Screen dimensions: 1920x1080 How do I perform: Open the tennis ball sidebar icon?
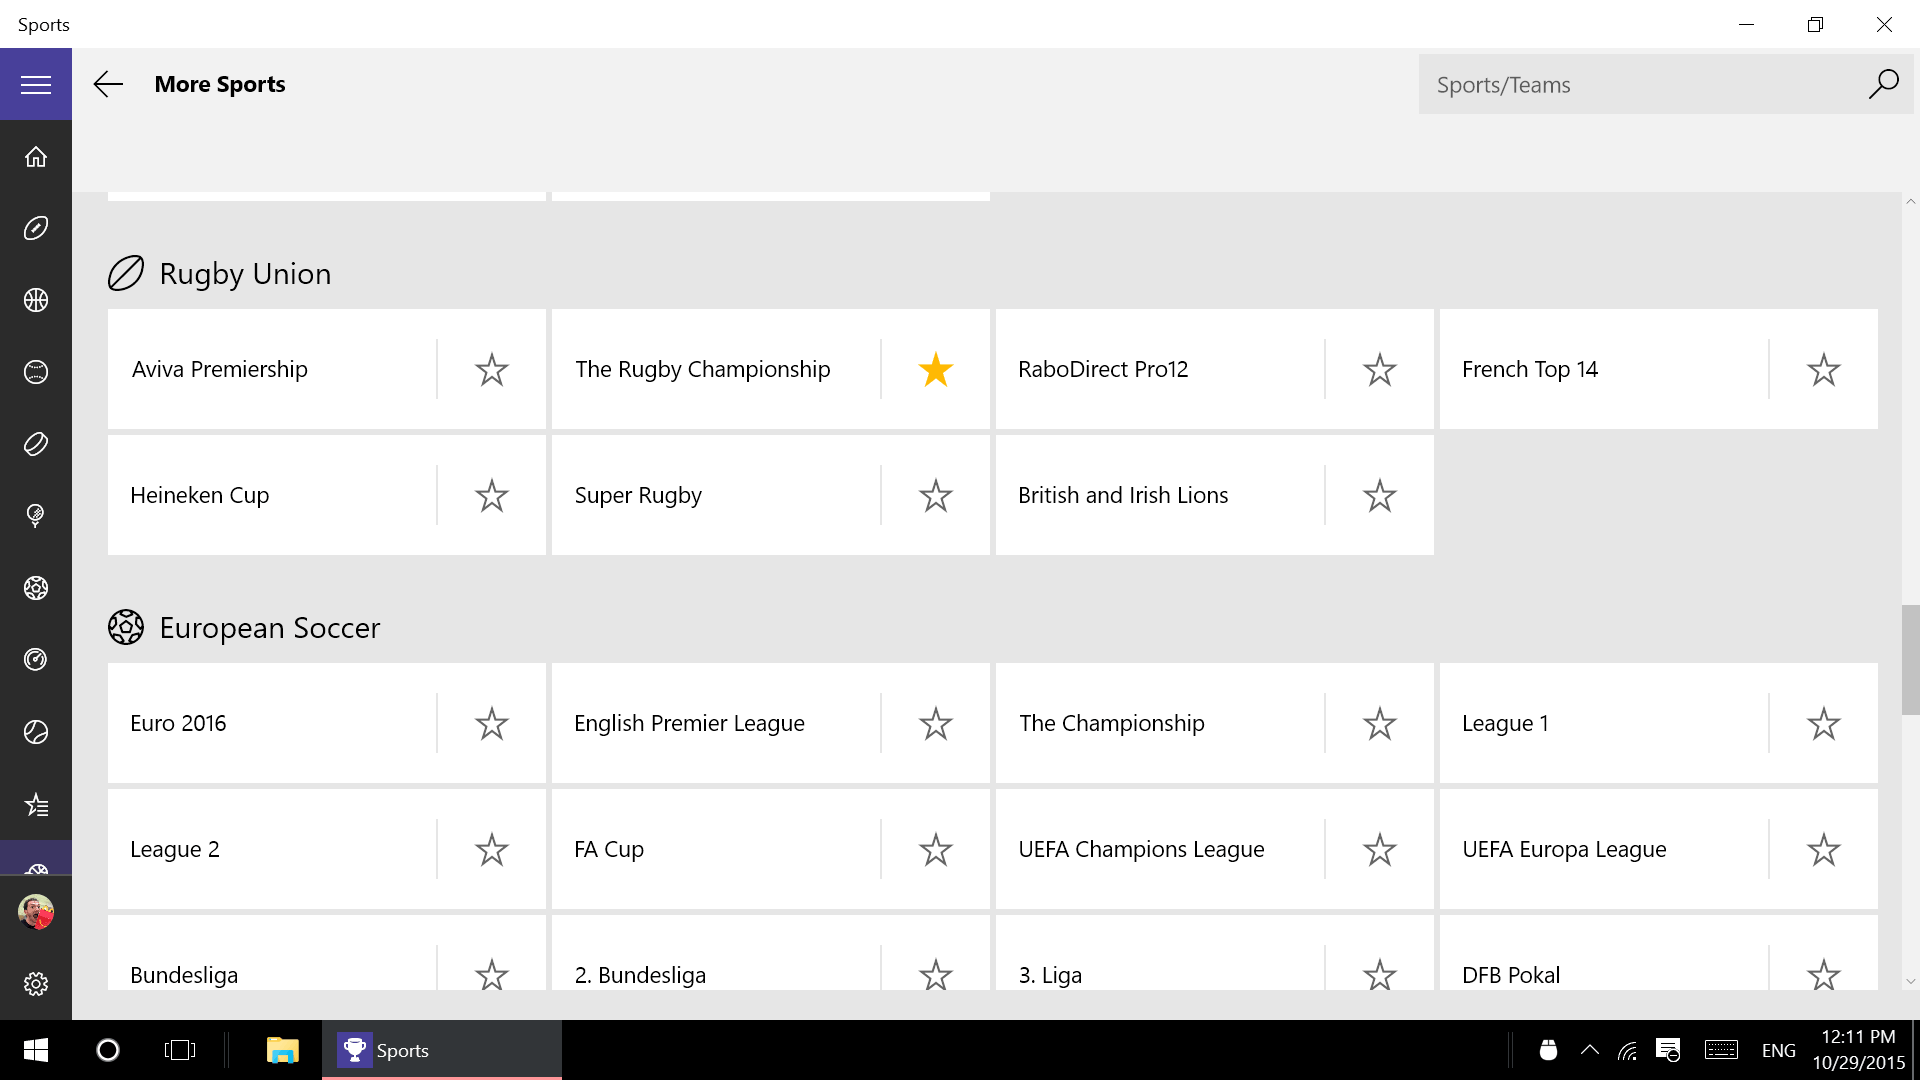pos(36,732)
